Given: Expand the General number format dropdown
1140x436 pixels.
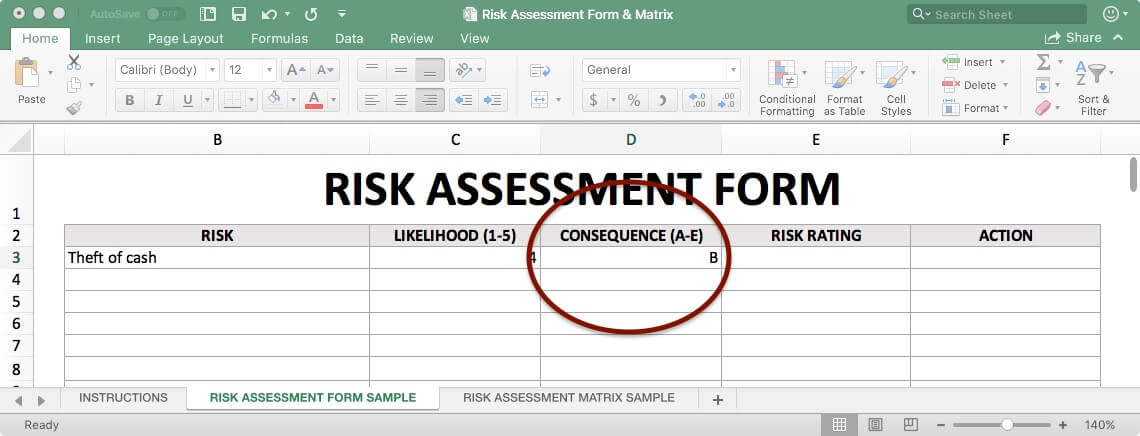Looking at the screenshot, I should [x=733, y=70].
